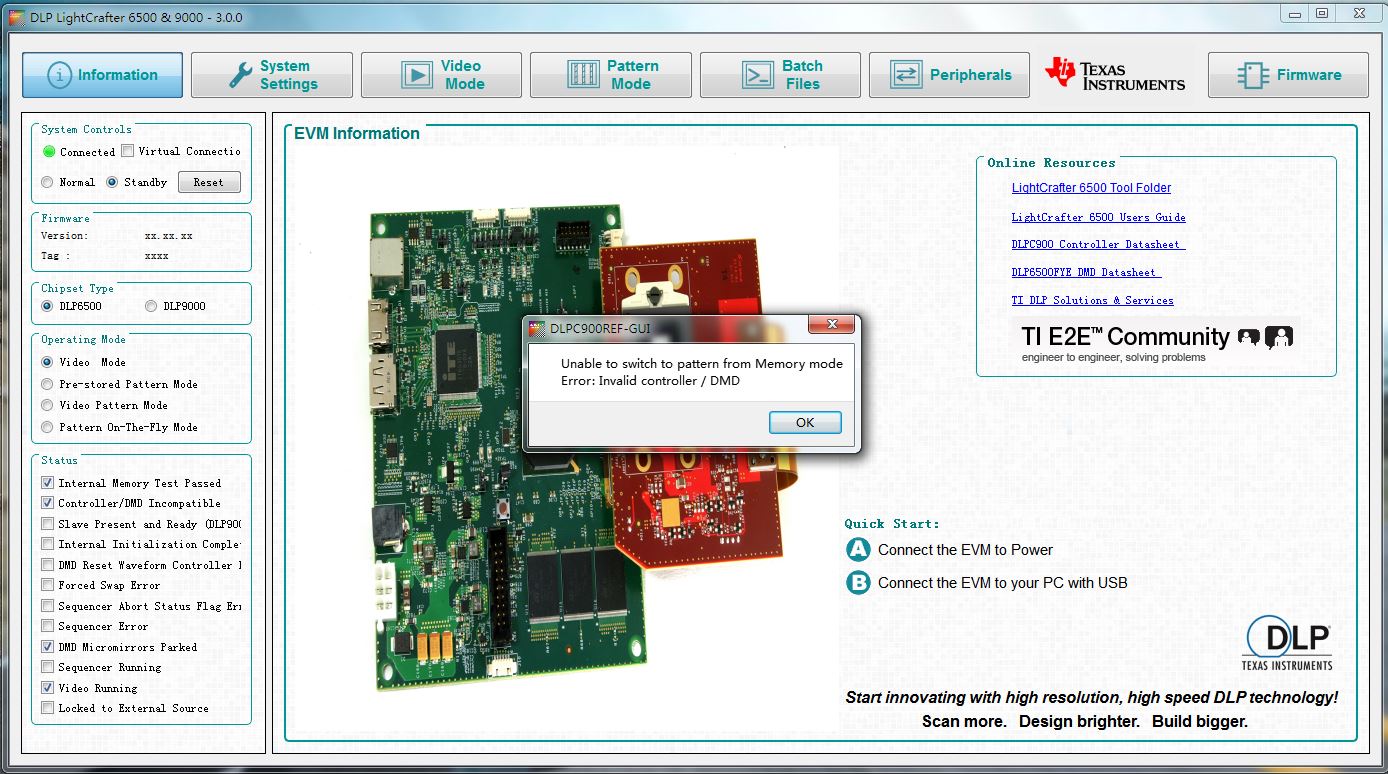Viewport: 1388px width, 774px height.
Task: Click OK in the error dialog
Action: point(805,422)
